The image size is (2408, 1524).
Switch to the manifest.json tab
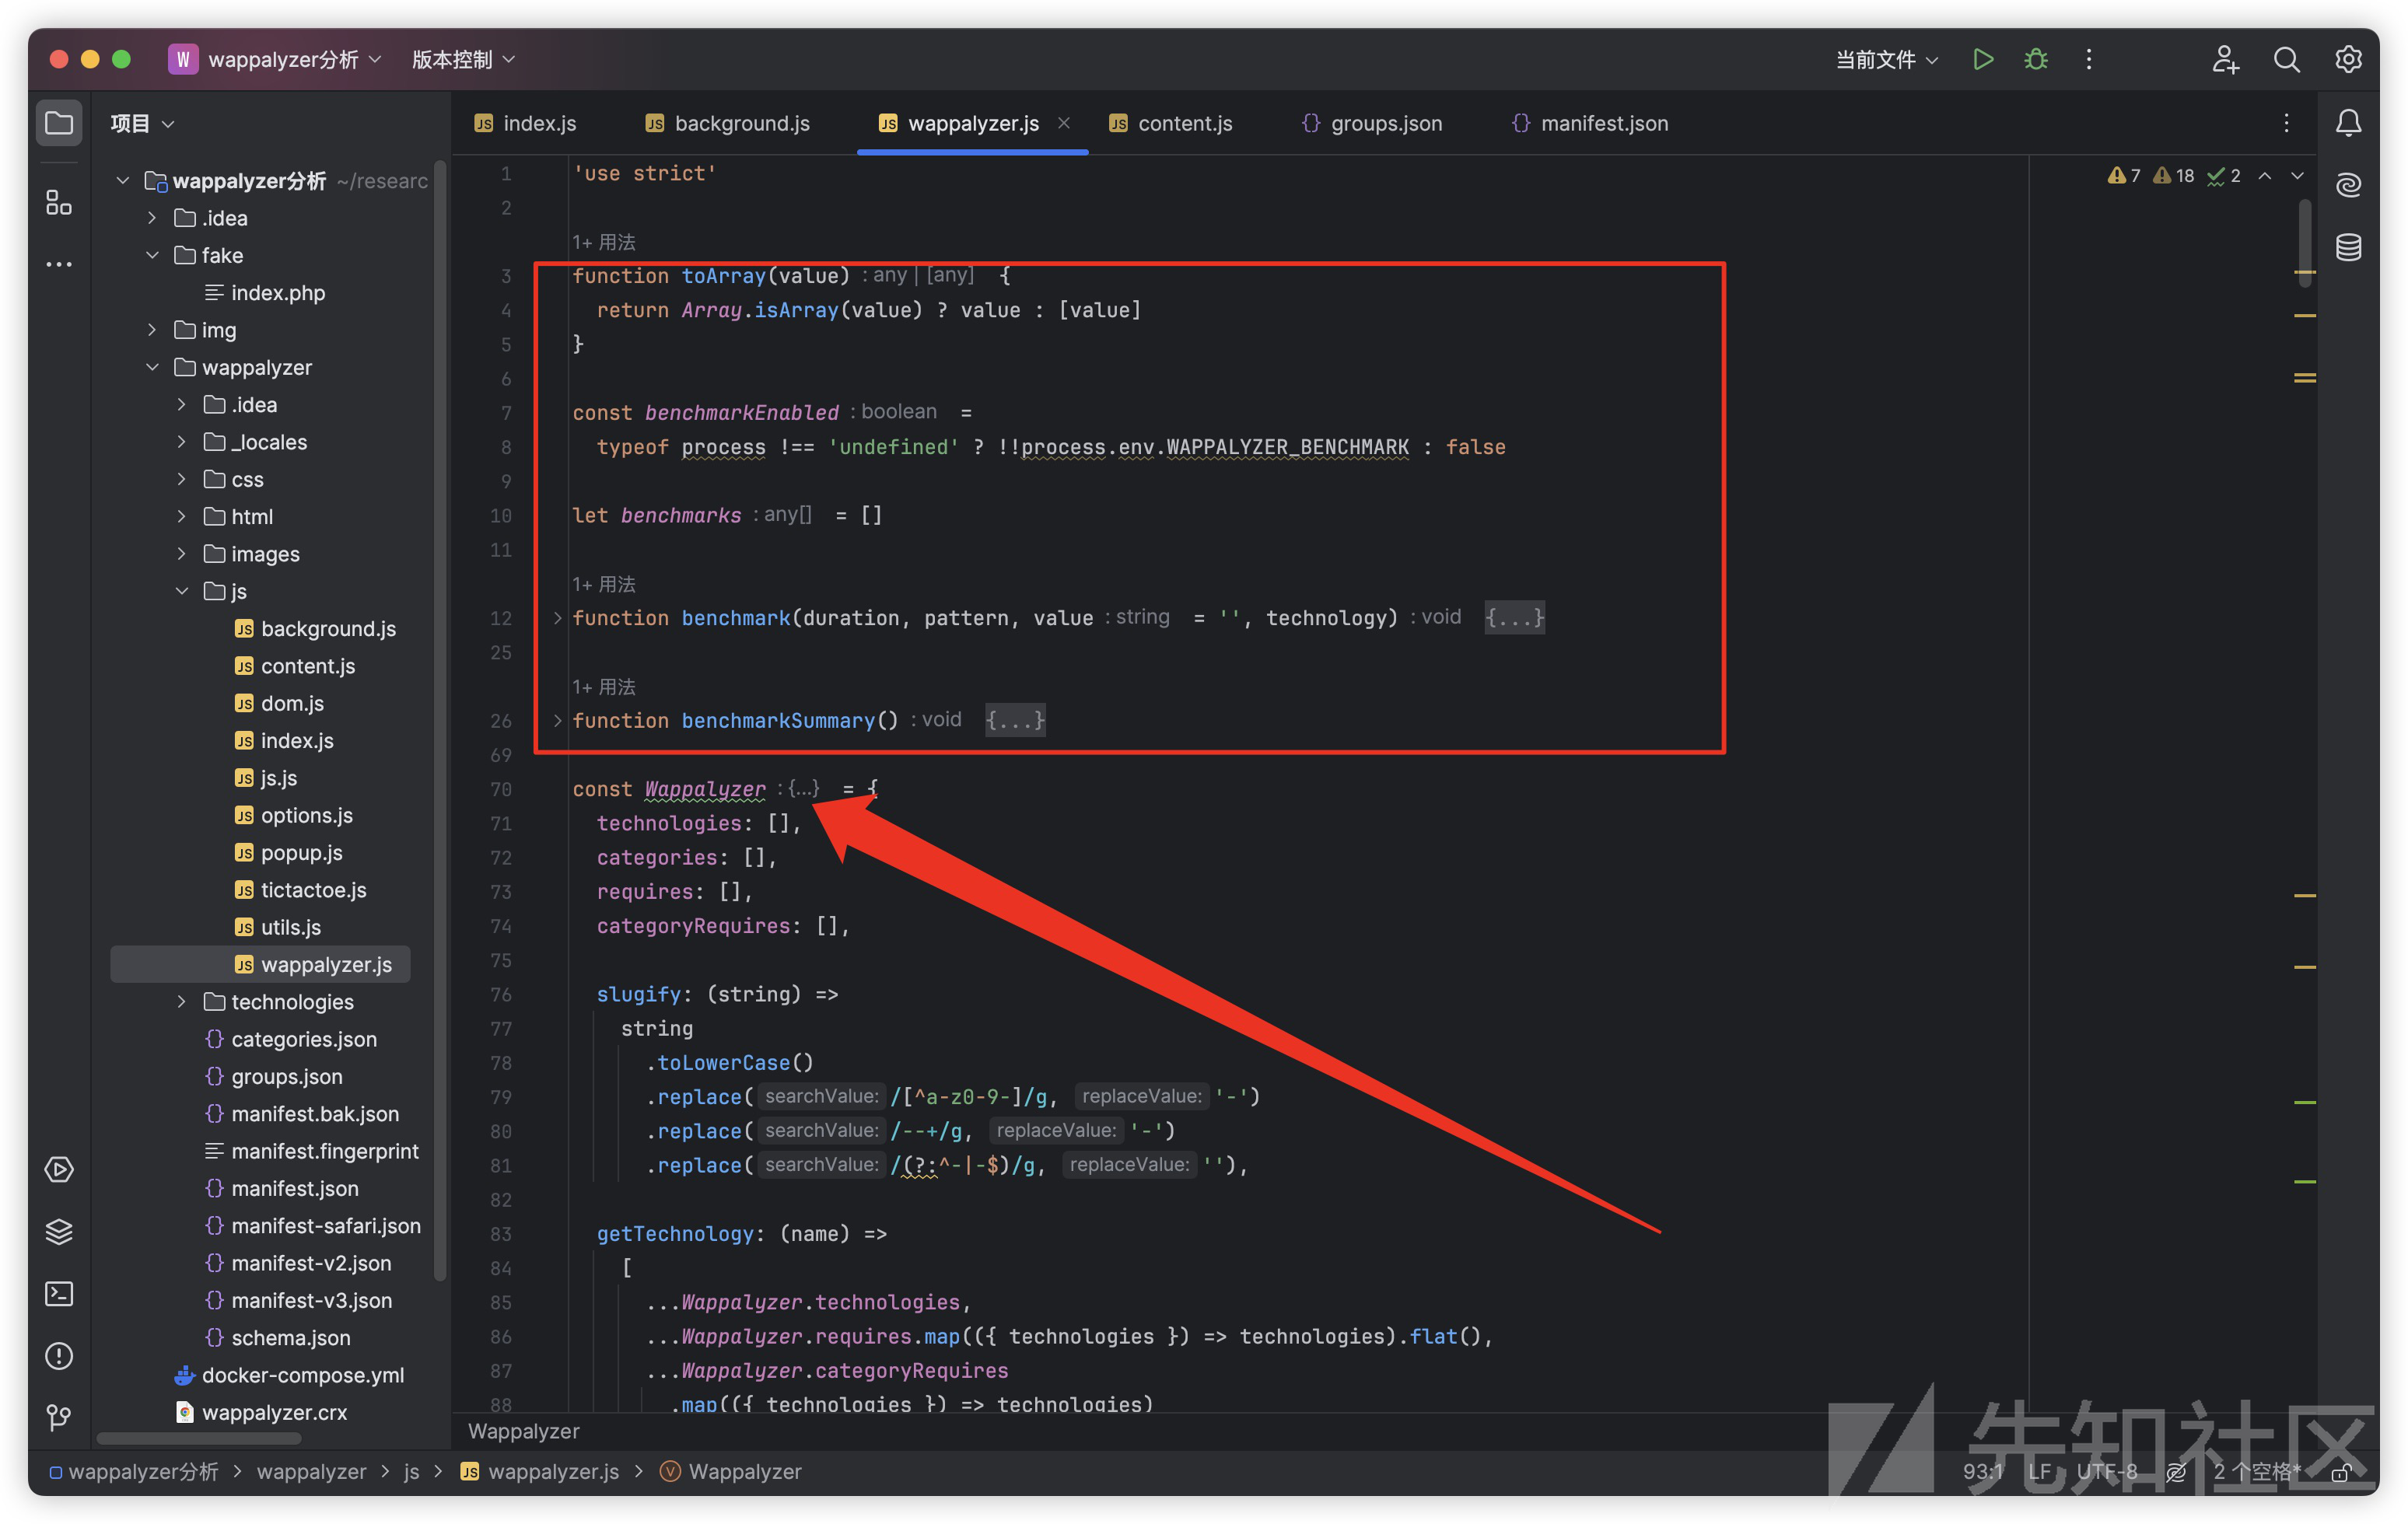pos(1590,123)
